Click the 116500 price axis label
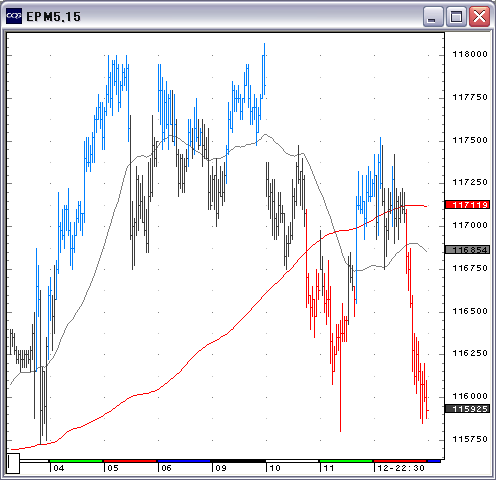The height and width of the screenshot is (480, 496). coord(470,311)
